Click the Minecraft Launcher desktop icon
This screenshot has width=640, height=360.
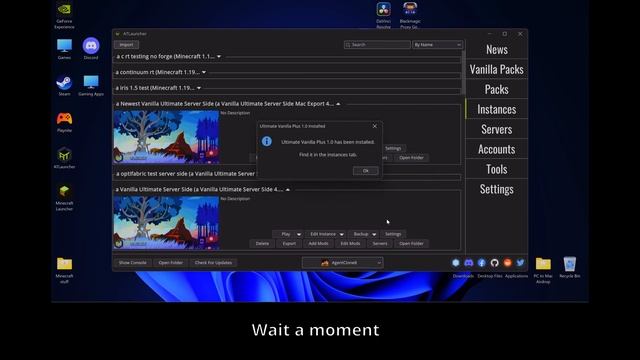coord(64,198)
